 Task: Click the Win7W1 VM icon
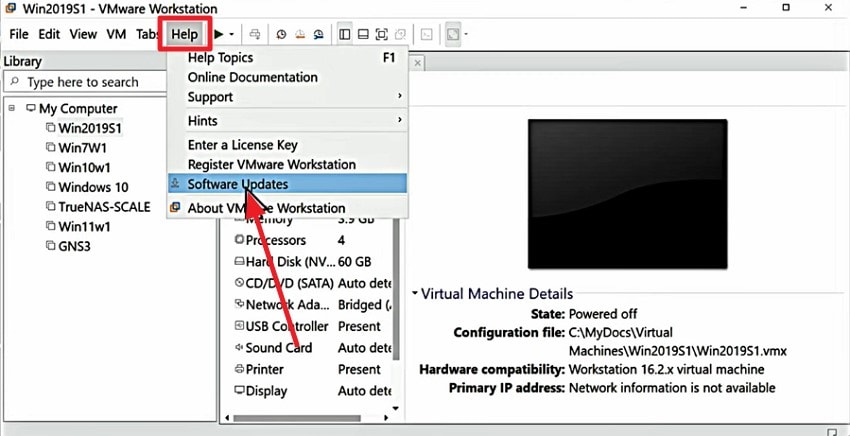[x=50, y=147]
